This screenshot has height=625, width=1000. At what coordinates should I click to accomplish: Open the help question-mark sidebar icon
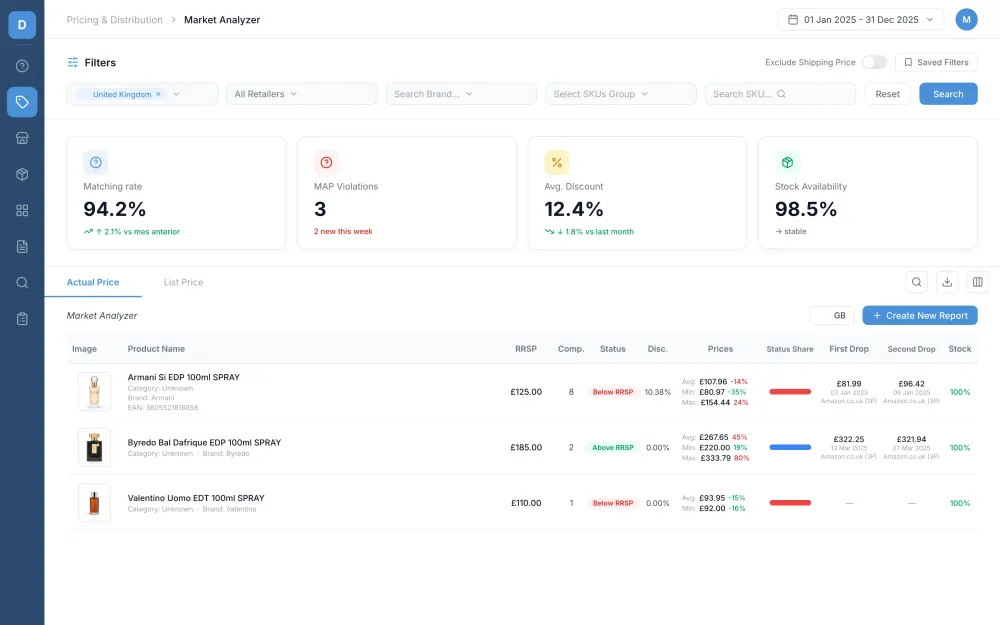[x=22, y=66]
